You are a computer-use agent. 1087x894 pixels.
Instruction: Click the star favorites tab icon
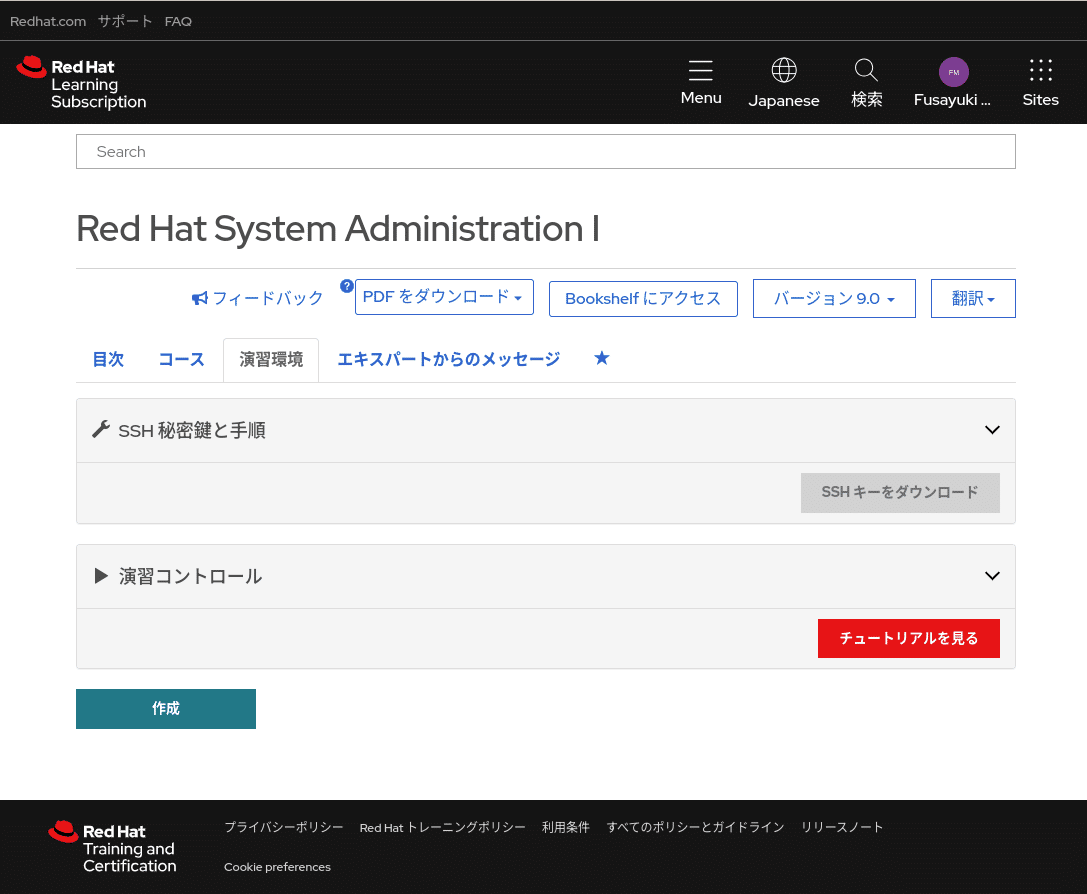(602, 358)
